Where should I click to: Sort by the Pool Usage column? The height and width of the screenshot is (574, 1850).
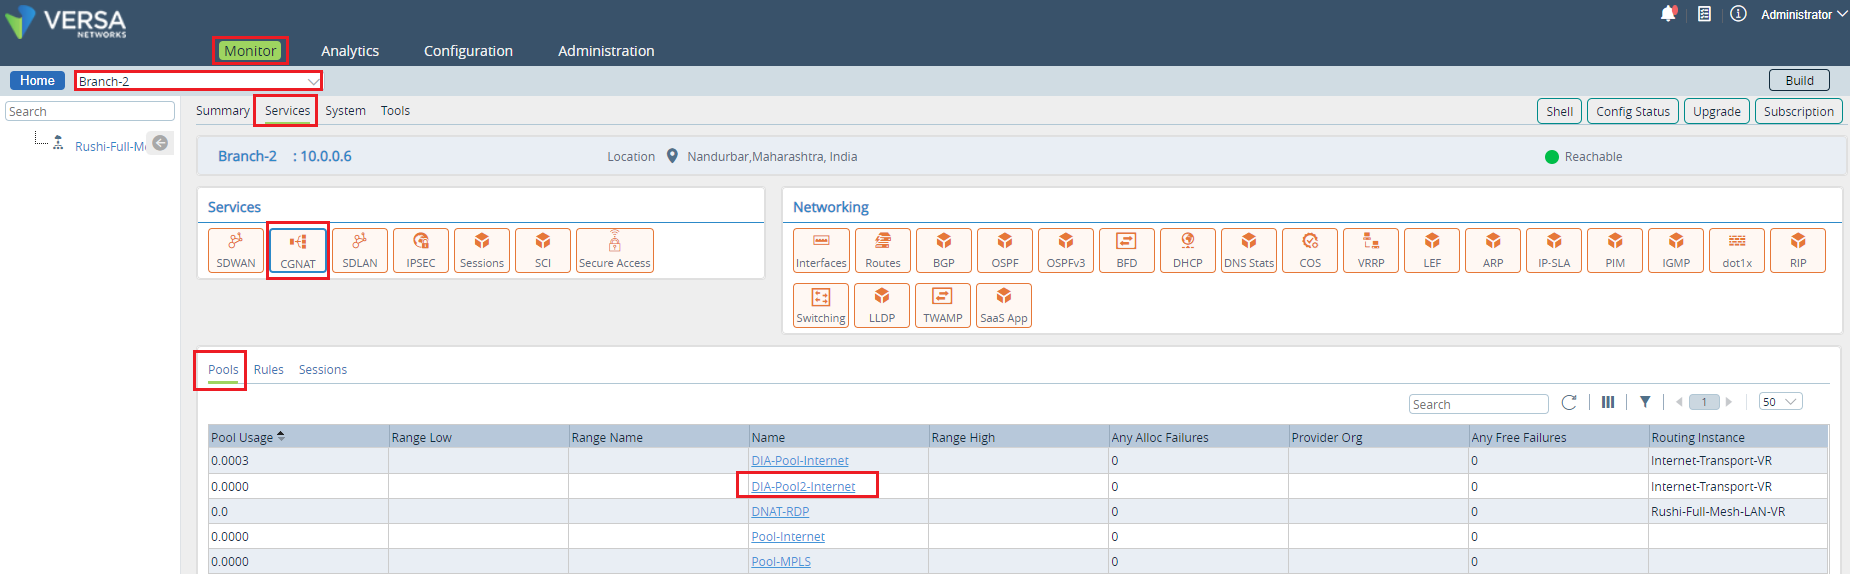pyautogui.click(x=248, y=437)
